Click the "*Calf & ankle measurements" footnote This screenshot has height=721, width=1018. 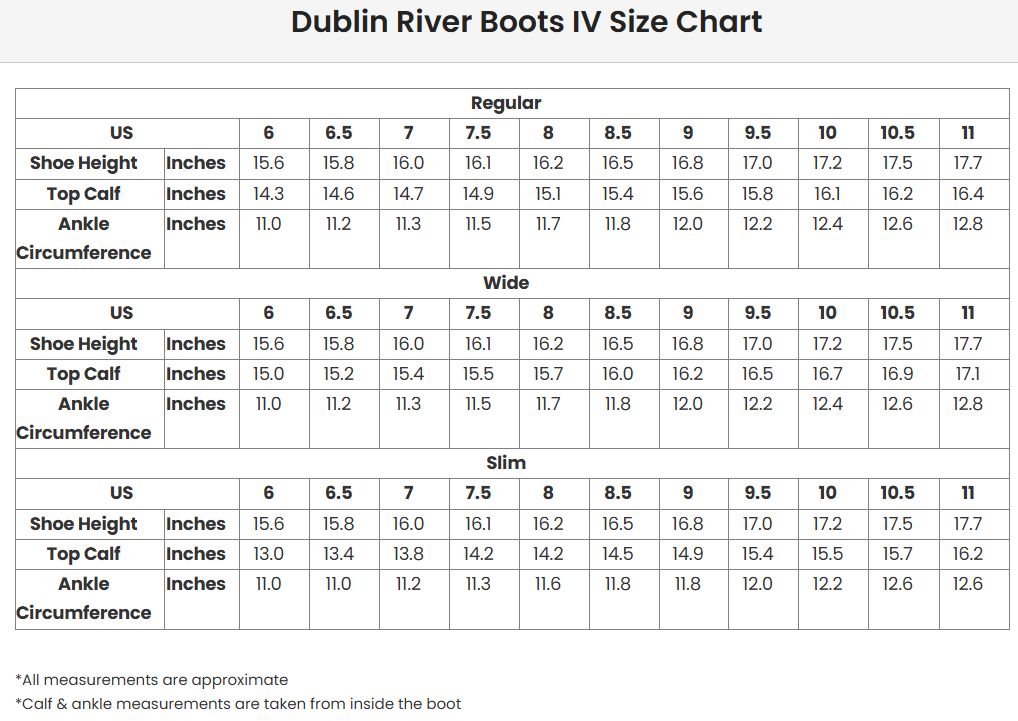(x=238, y=704)
